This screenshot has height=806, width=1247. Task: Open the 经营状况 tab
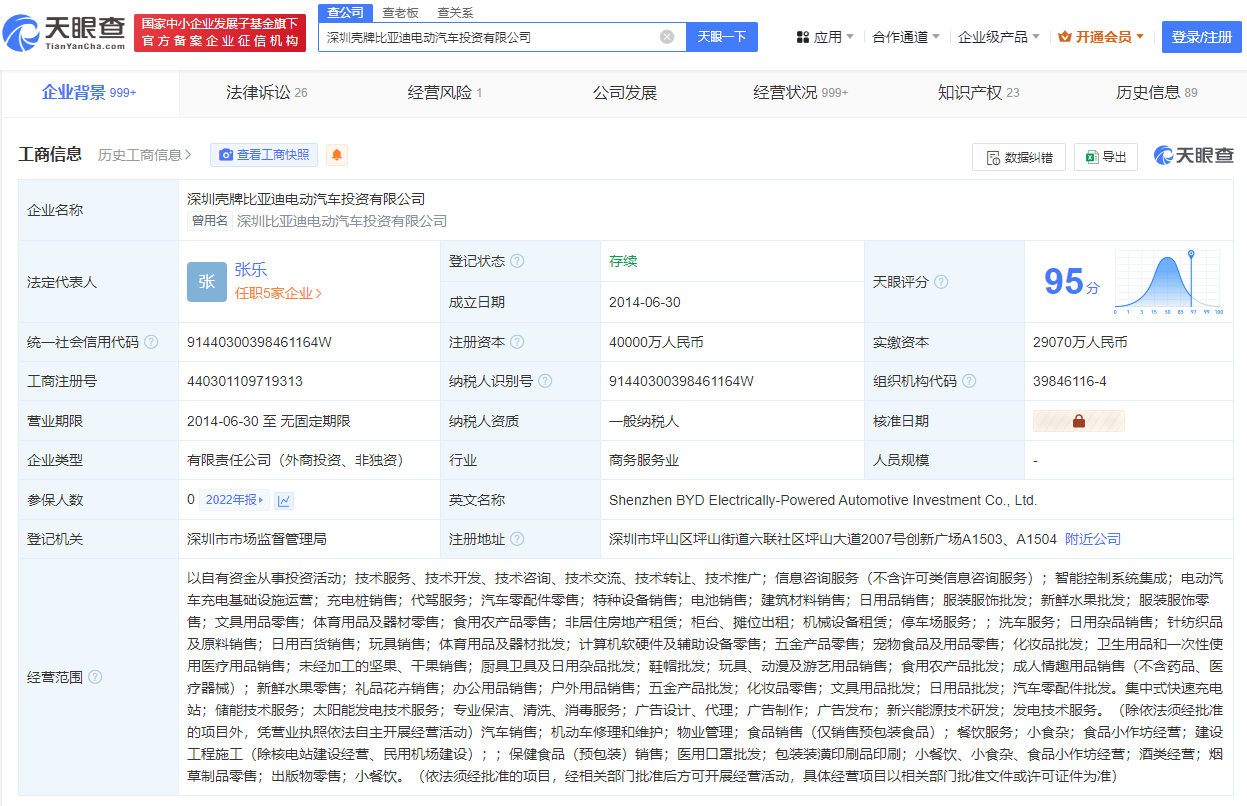click(x=800, y=92)
